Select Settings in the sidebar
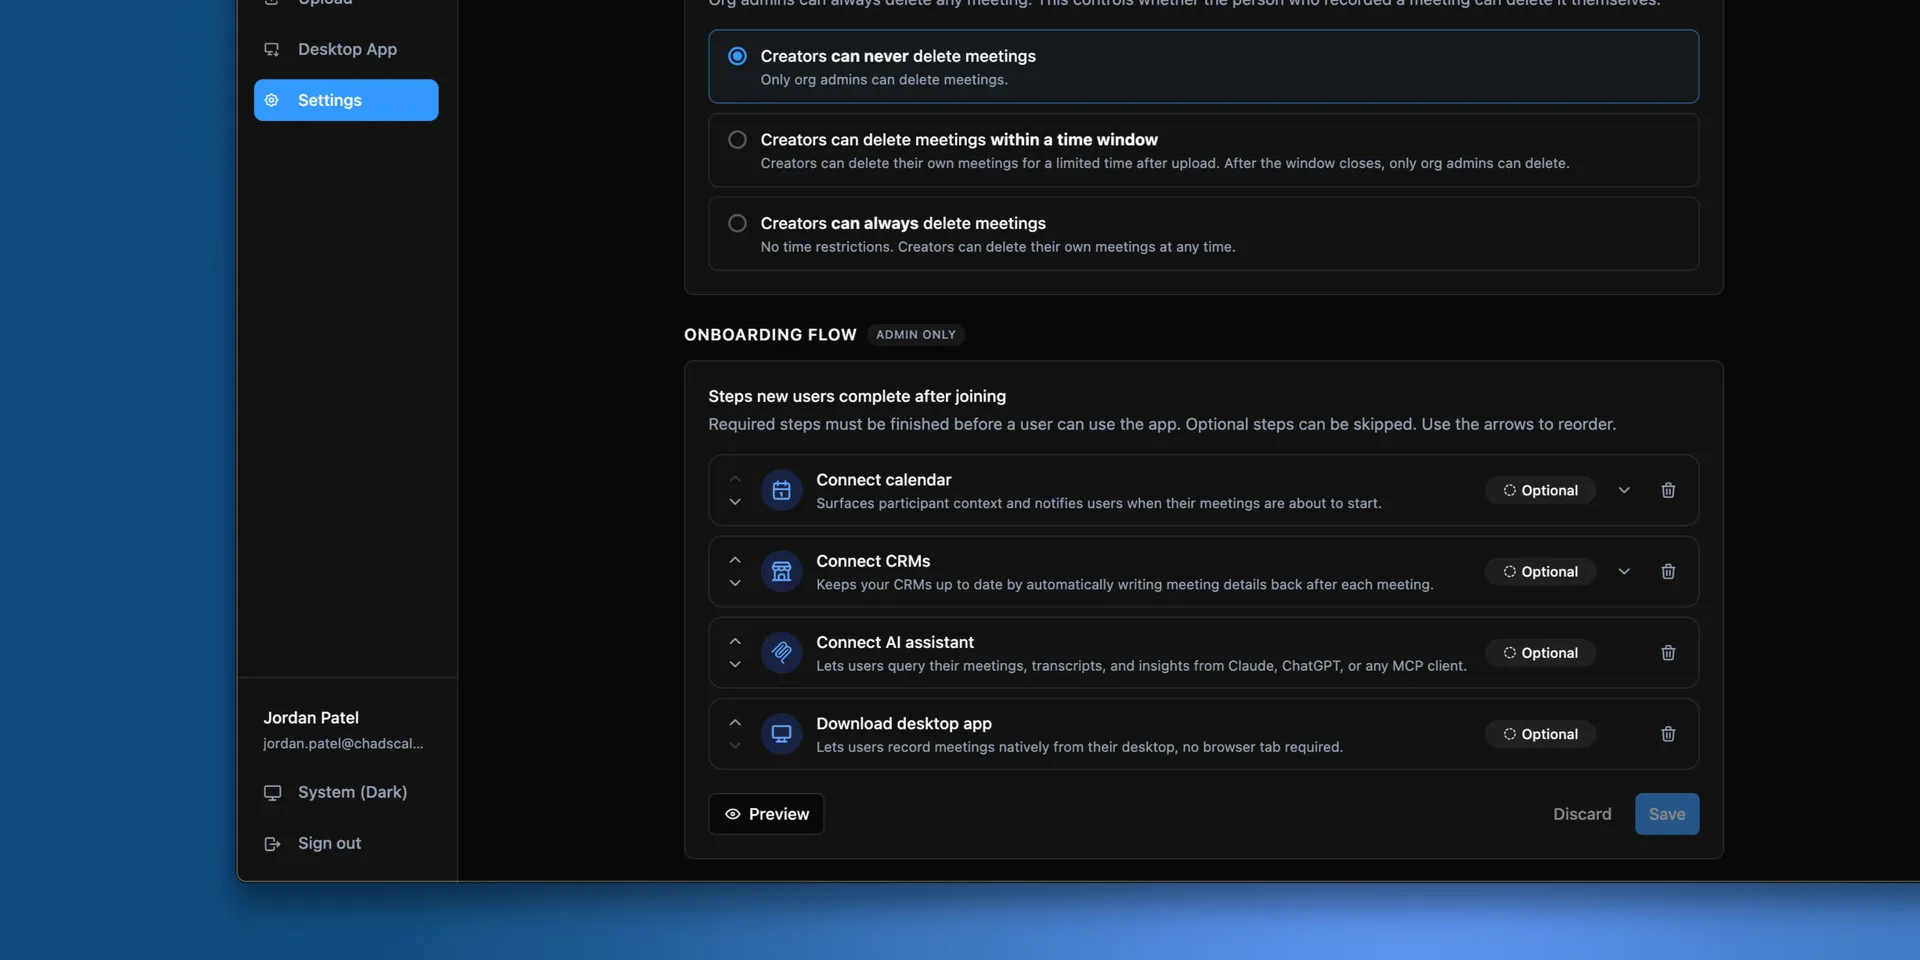 [x=346, y=100]
